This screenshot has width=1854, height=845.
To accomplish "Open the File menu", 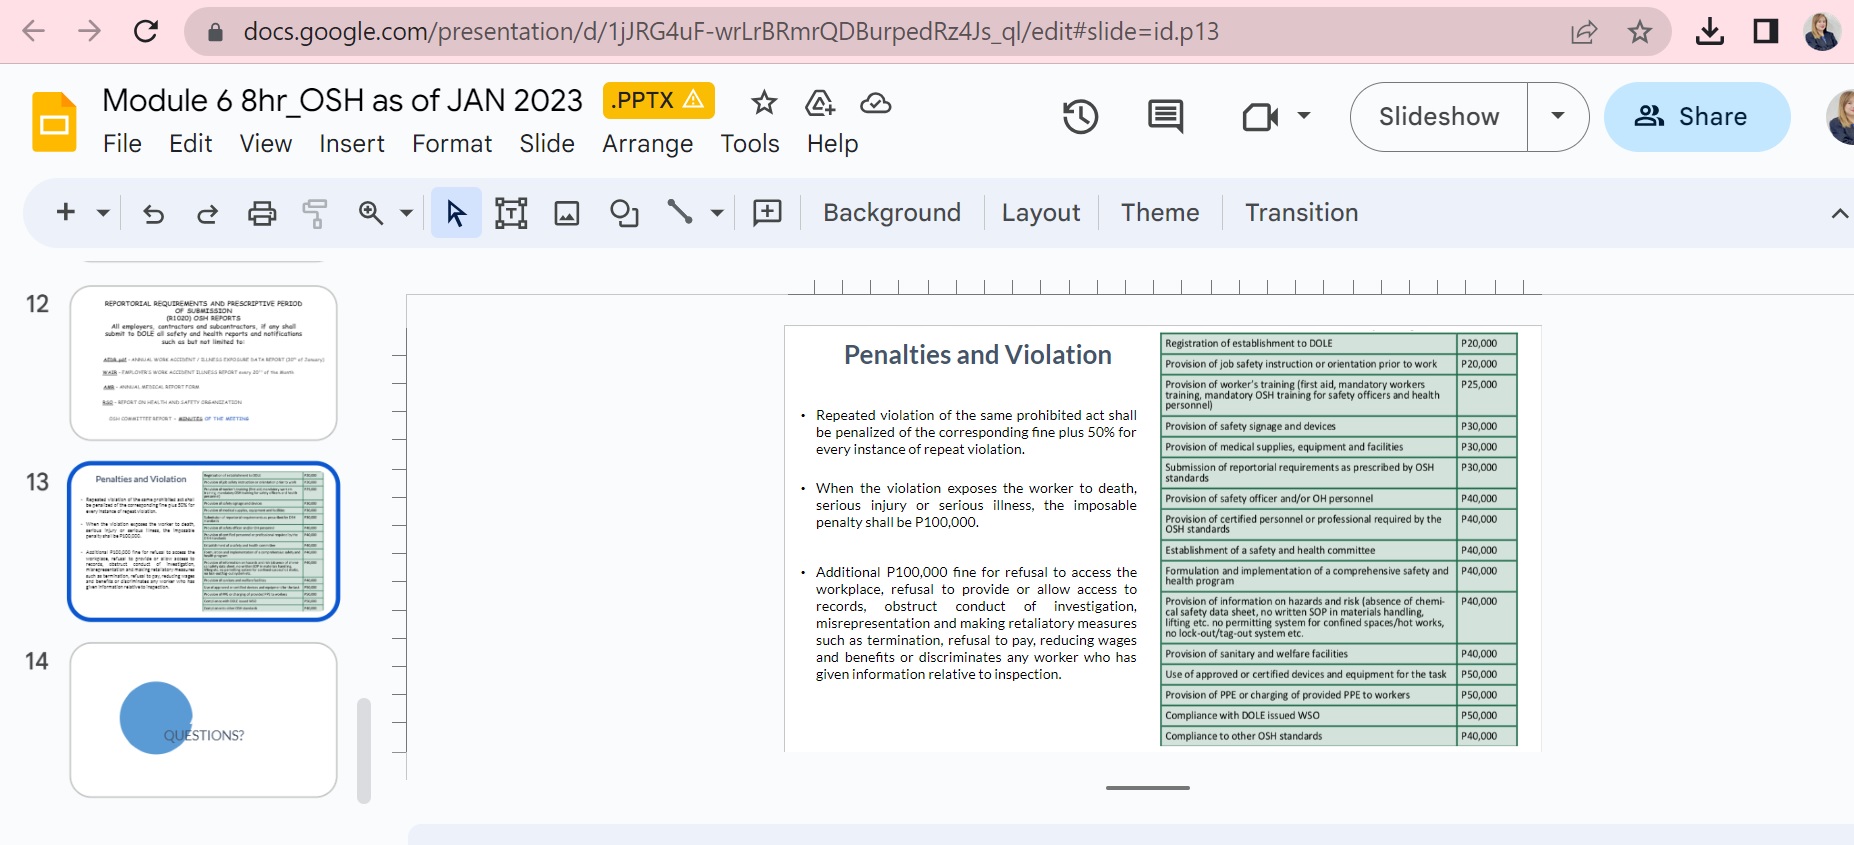I will coord(122,144).
